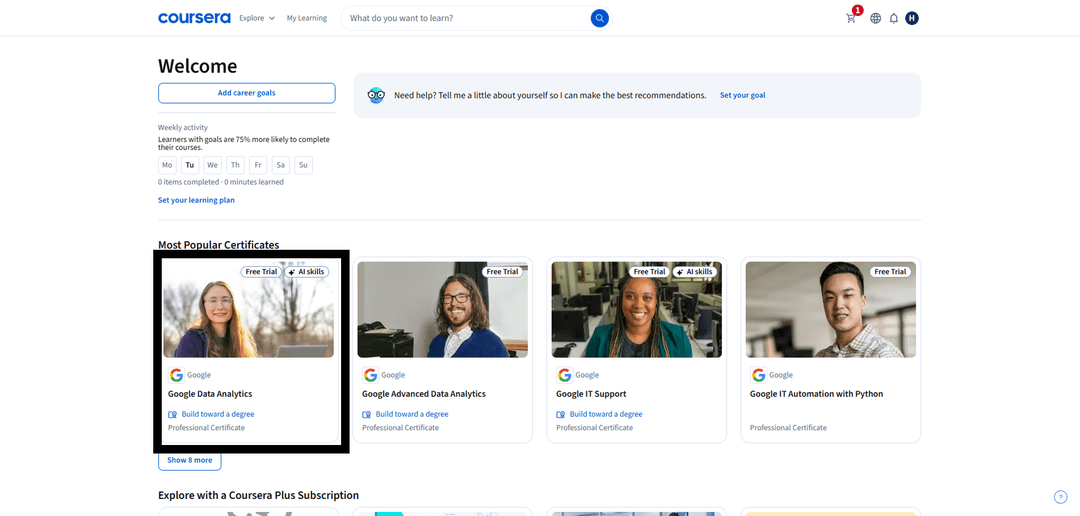Click the Explore with a Coursera Plus Subscription heading

click(x=258, y=495)
